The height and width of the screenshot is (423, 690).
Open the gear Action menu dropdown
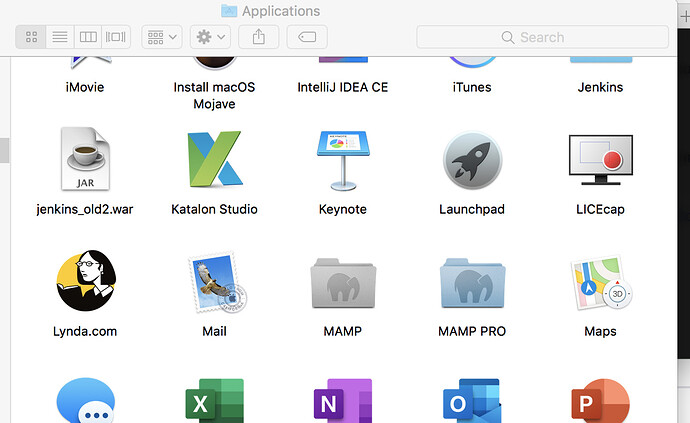(x=210, y=37)
